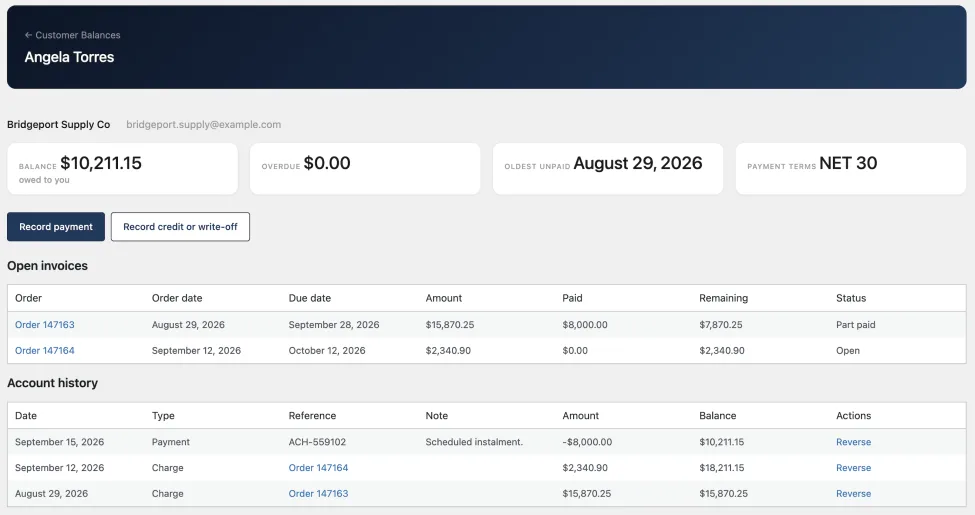The width and height of the screenshot is (975, 515).
Task: Click the Bridgeport Supply Co name
Action: coord(58,124)
